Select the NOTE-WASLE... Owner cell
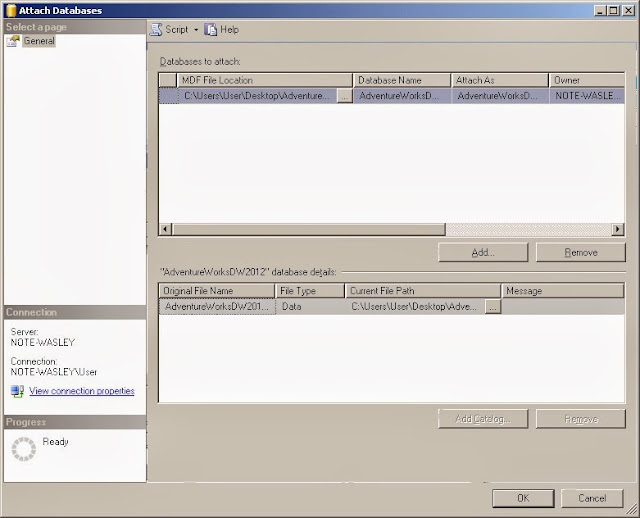The width and height of the screenshot is (640, 518). [x=587, y=96]
